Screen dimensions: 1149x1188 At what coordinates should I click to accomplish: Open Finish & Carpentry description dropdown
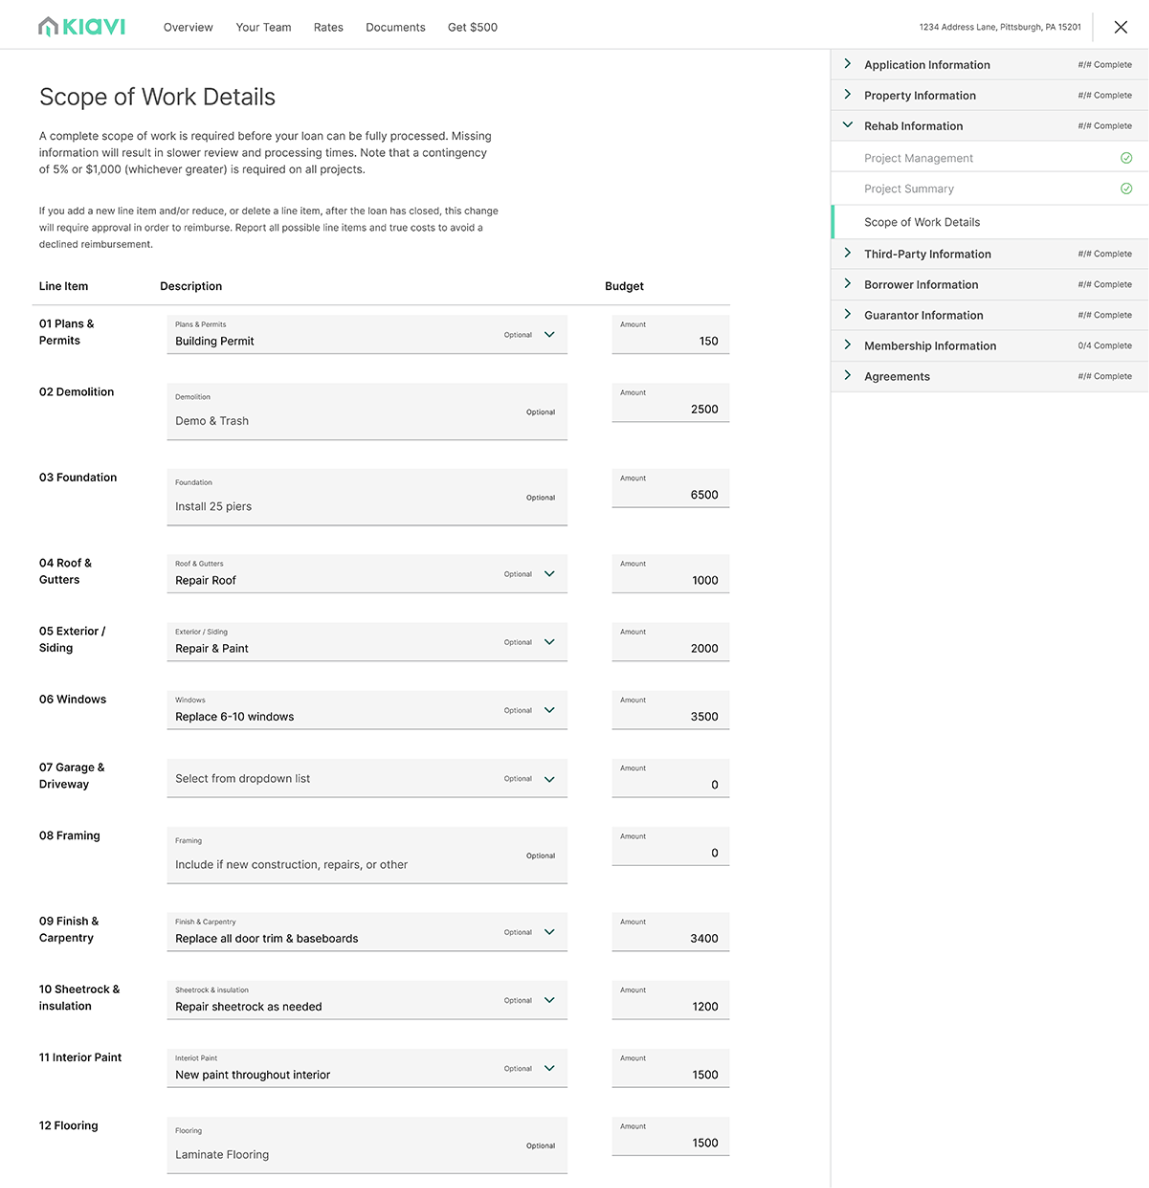(367, 932)
